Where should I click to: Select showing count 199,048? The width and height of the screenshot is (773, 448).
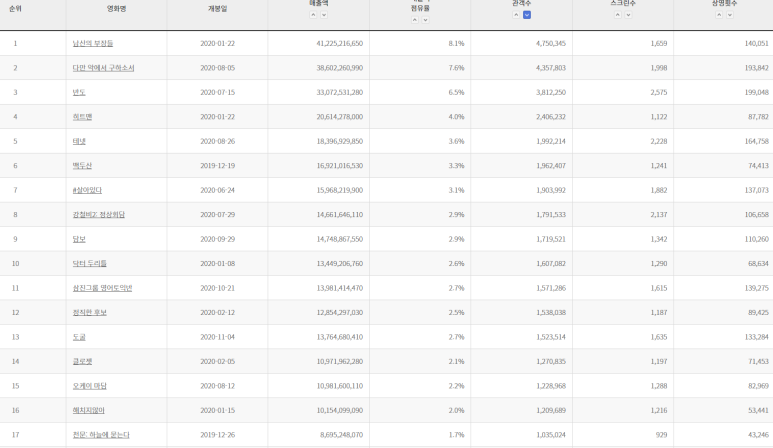click(756, 92)
